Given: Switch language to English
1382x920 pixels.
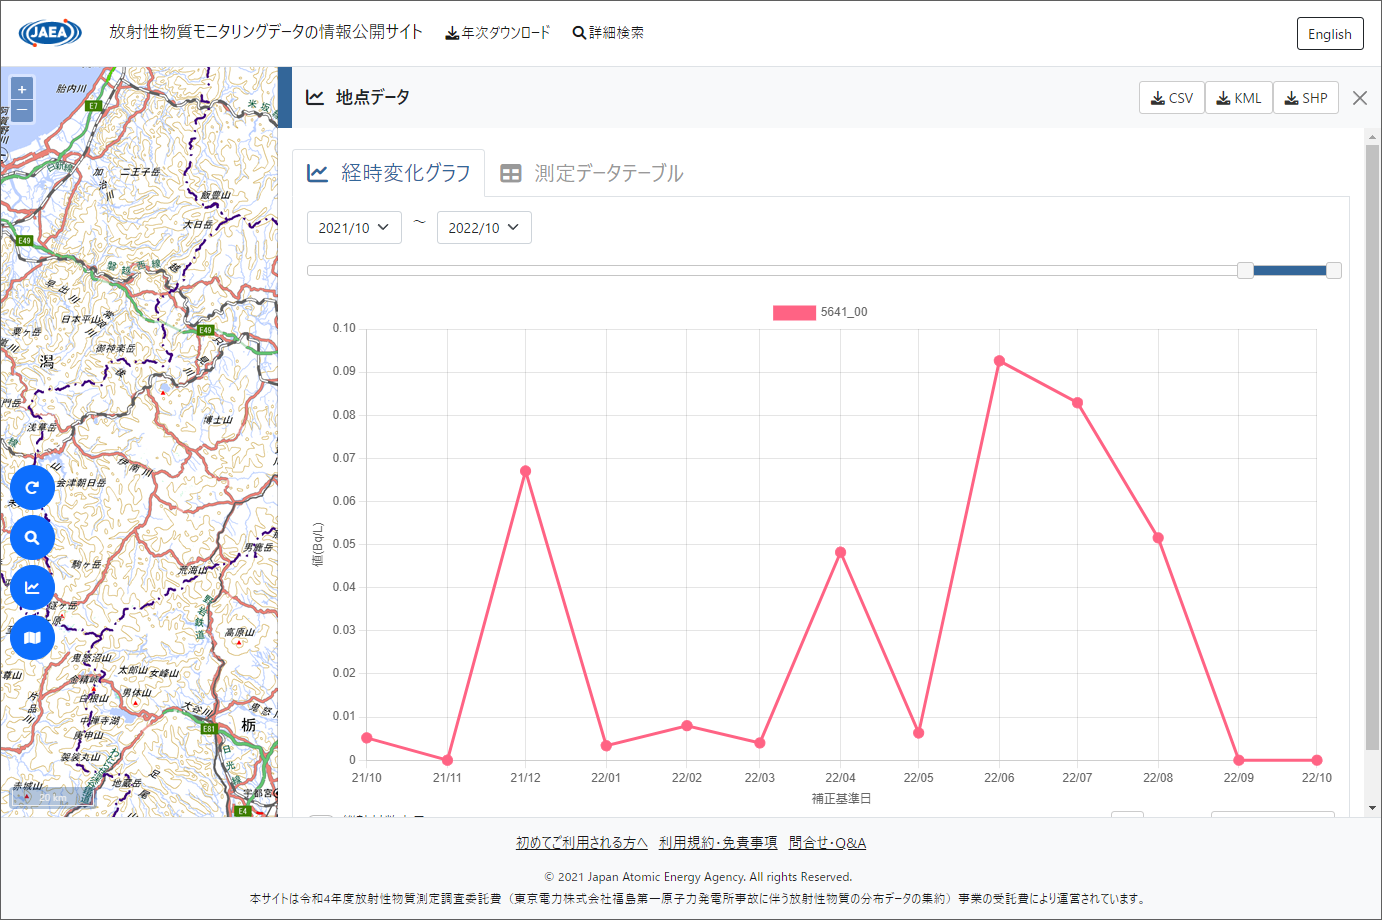Looking at the screenshot, I should [1329, 34].
